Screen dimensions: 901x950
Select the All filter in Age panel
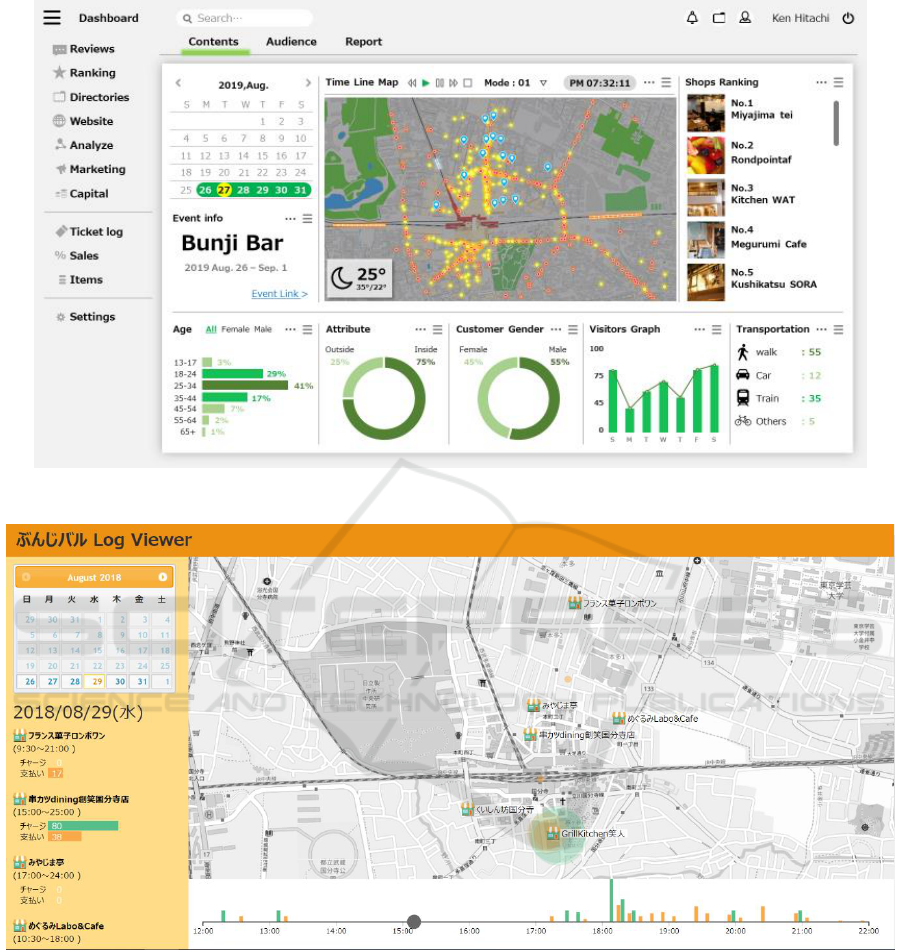(211, 329)
